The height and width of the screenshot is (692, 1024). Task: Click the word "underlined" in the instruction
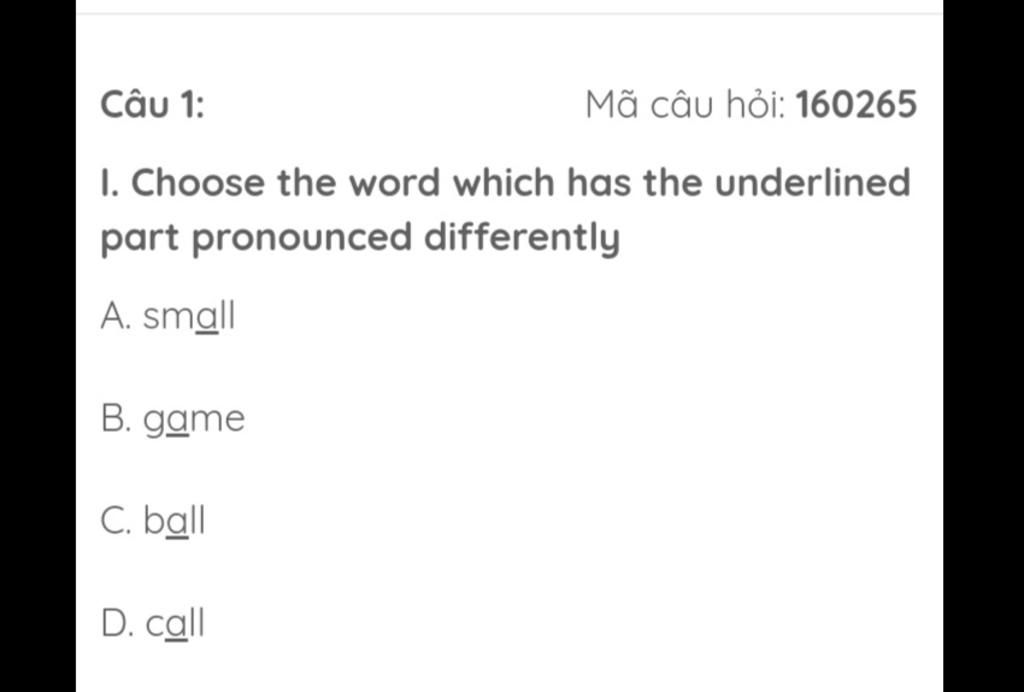[x=812, y=182]
